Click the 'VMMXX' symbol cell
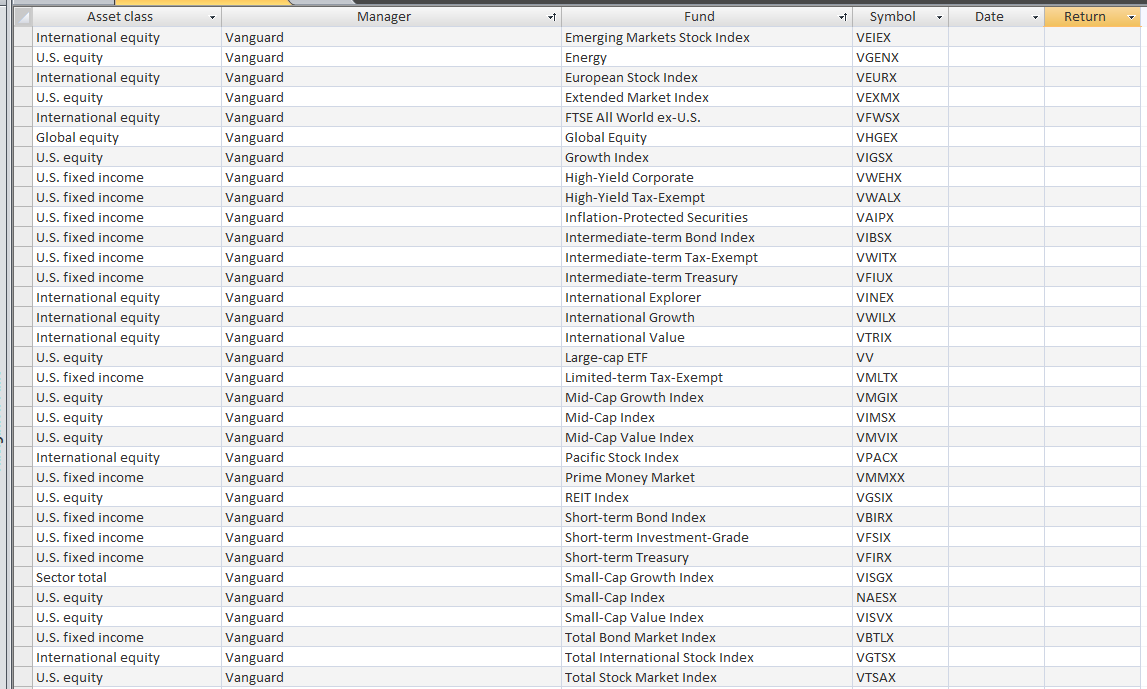Viewport: 1147px width, 689px height. 900,477
